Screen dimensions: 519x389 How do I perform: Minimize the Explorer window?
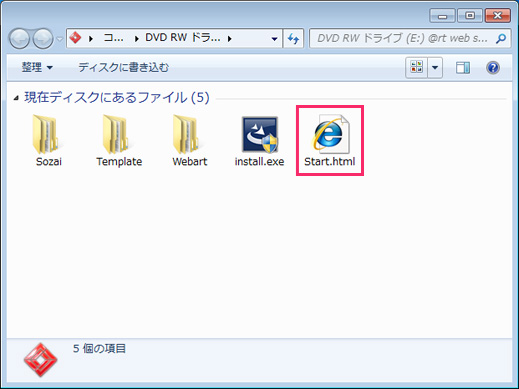pyautogui.click(x=442, y=16)
